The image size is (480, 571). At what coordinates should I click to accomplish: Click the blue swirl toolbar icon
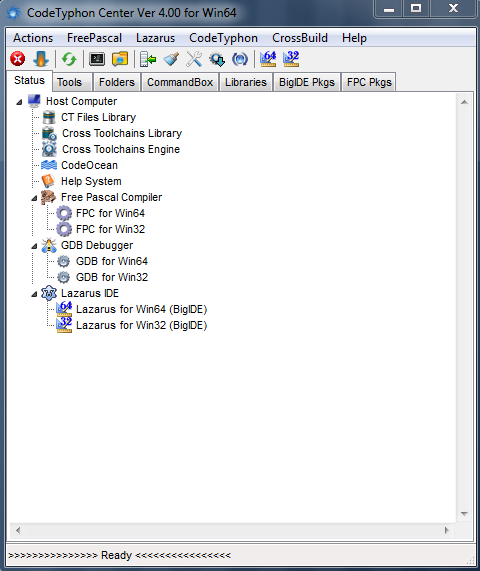240,59
